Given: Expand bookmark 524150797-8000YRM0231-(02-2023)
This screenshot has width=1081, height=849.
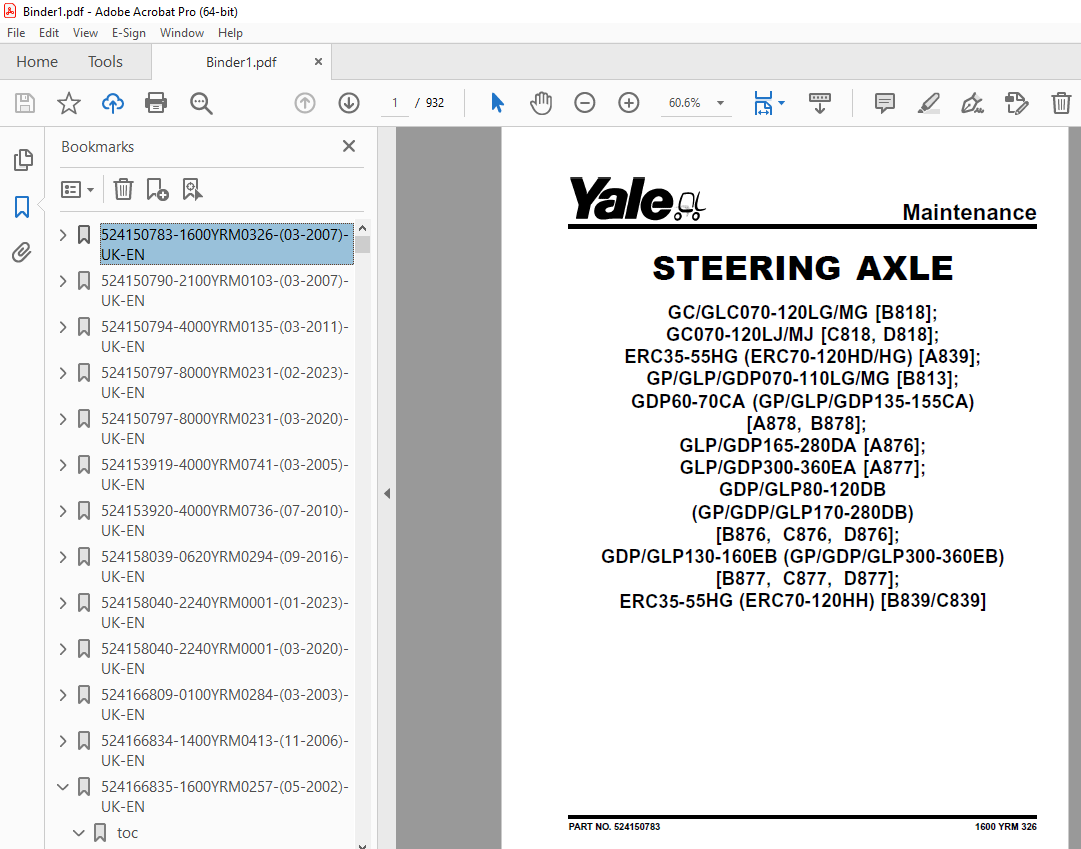Looking at the screenshot, I should tap(63, 373).
